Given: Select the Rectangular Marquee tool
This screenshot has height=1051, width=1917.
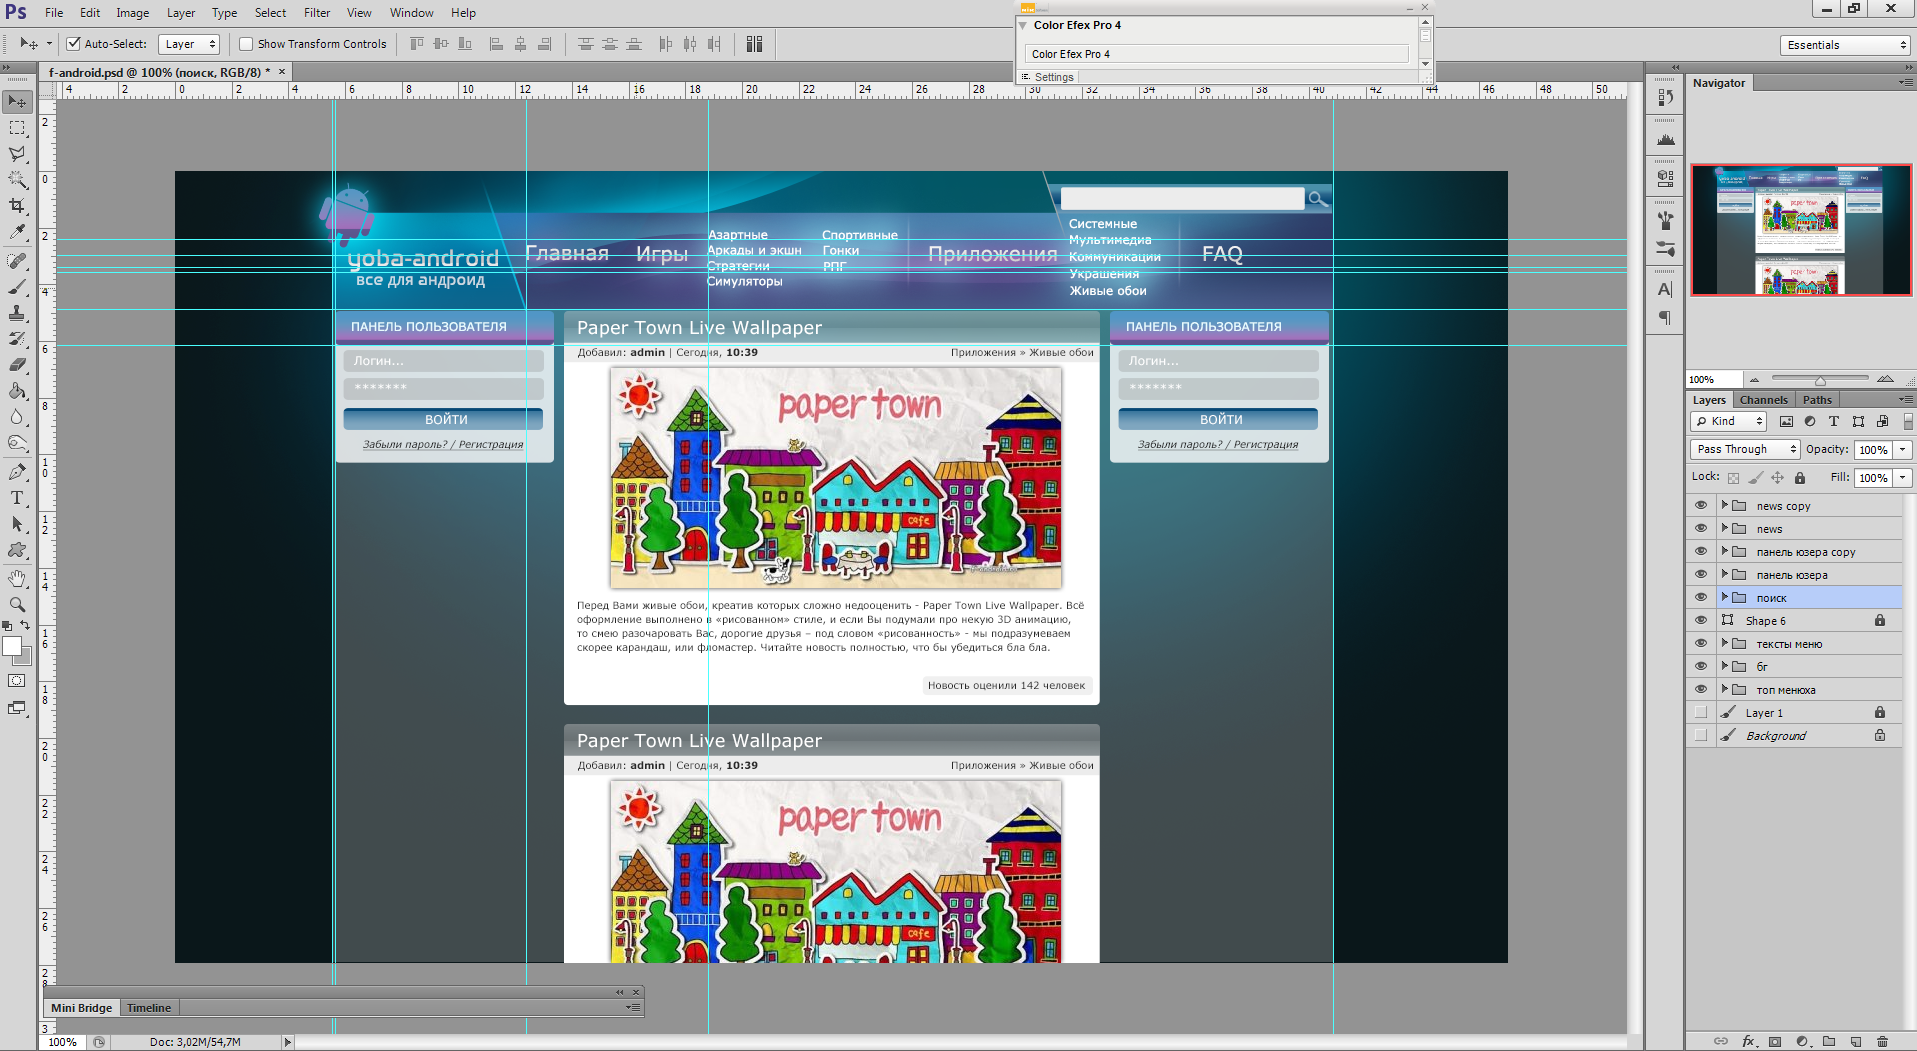Looking at the screenshot, I should (18, 128).
